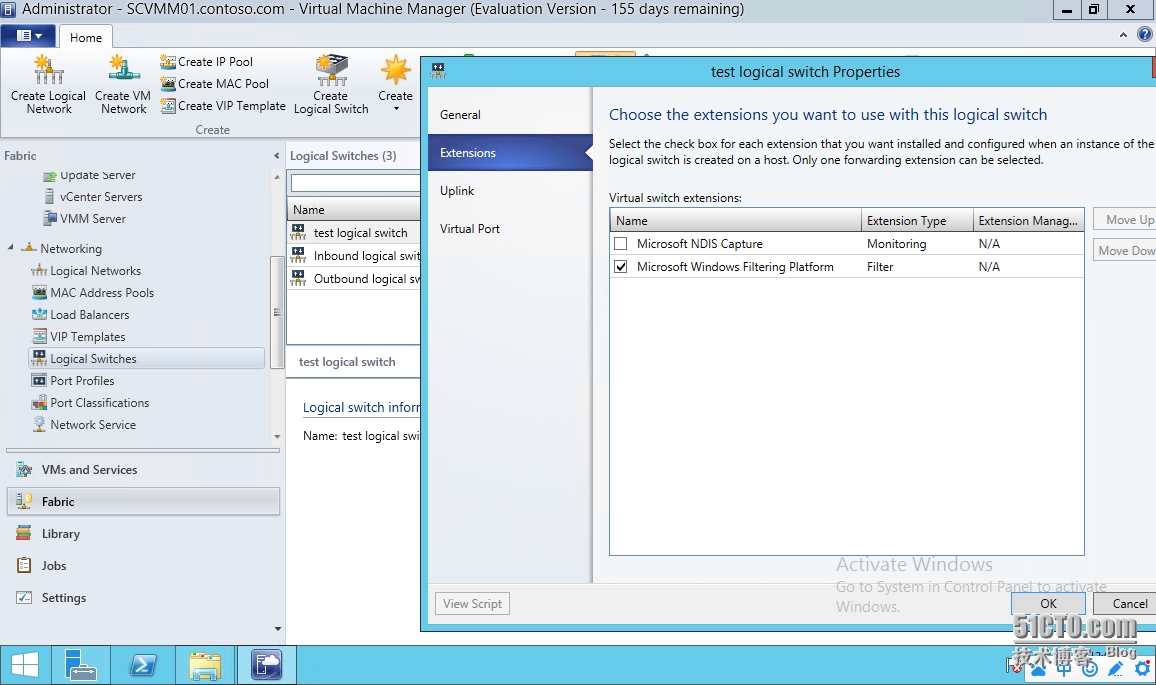Open the Settings workspace
This screenshot has width=1156, height=685.
143,598
